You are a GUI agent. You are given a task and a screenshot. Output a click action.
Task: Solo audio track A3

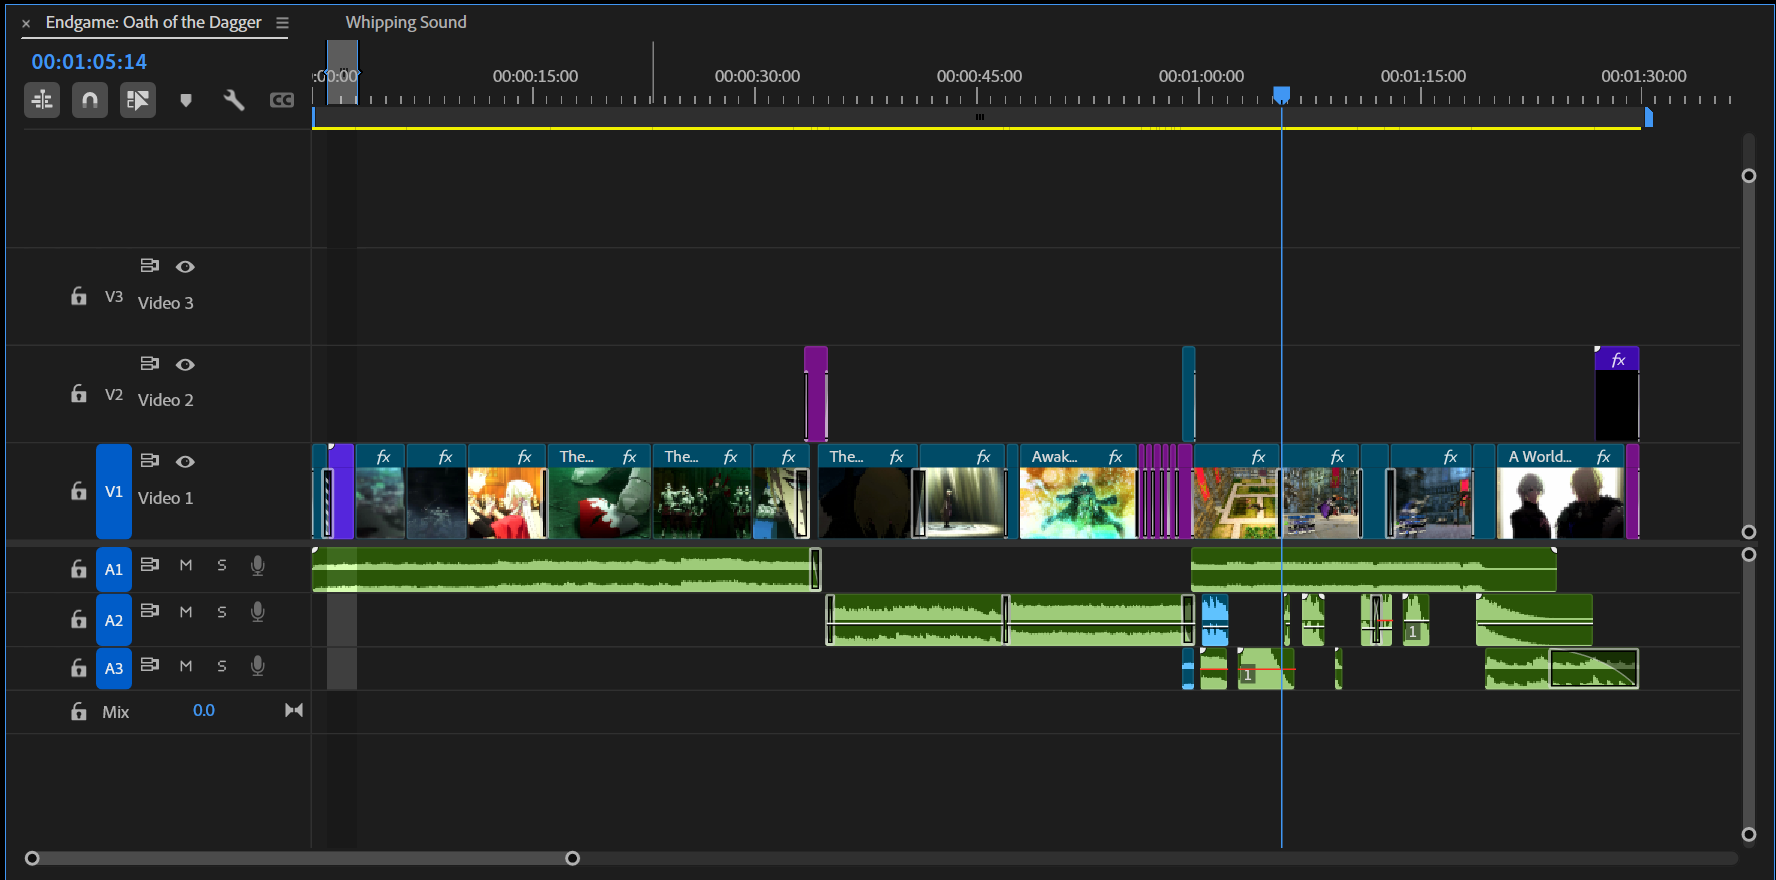222,666
